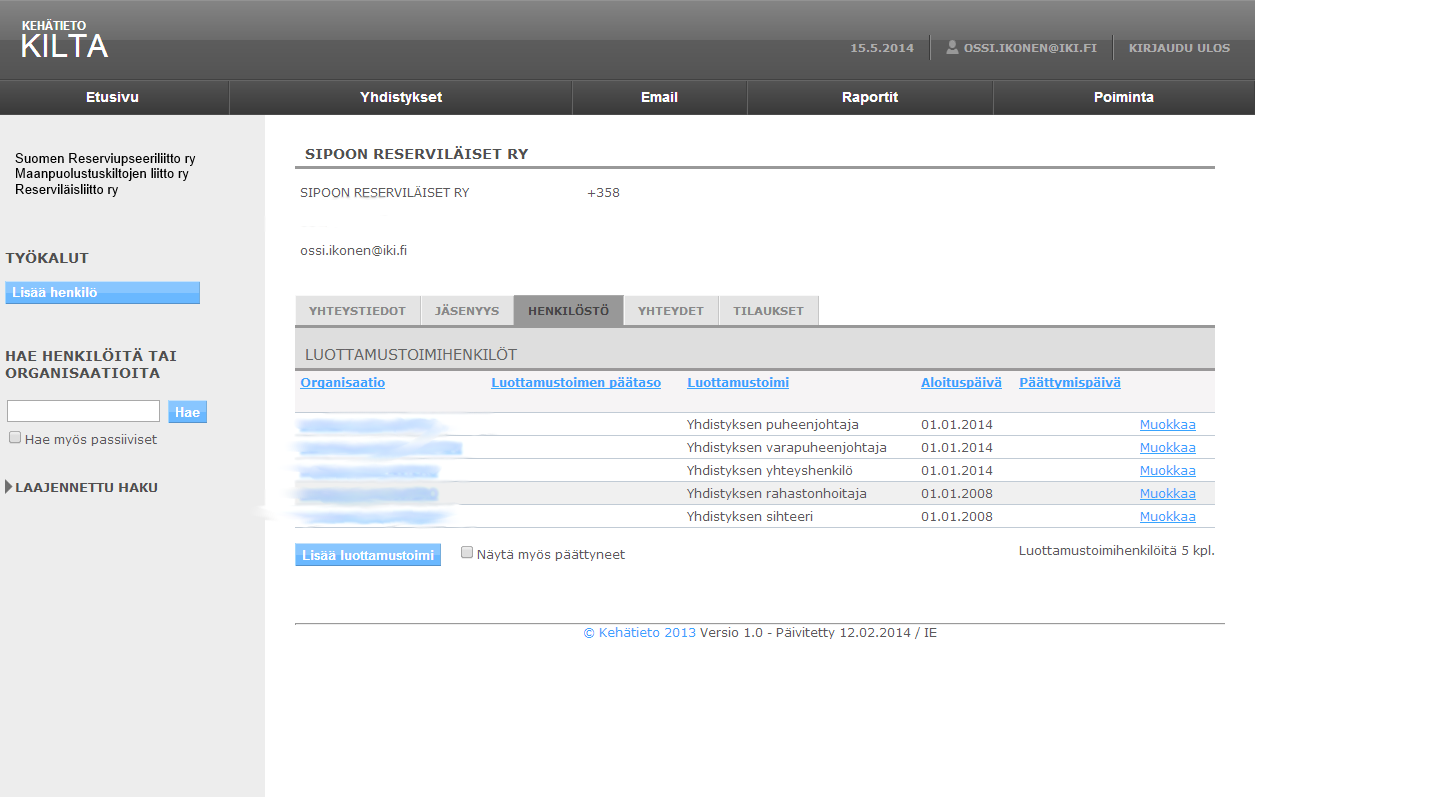The height and width of the screenshot is (797, 1435).
Task: Click the Hae search button
Action: (187, 412)
